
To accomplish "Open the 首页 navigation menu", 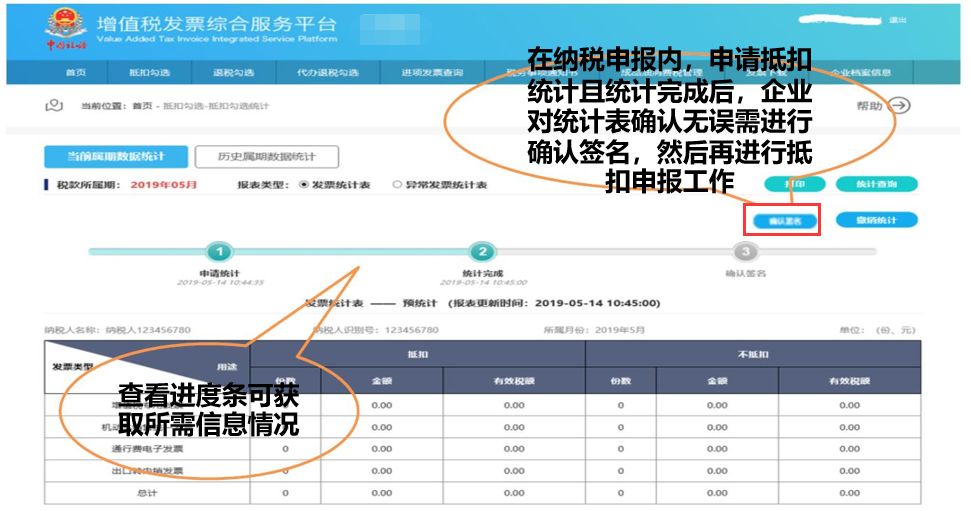I will tap(76, 73).
